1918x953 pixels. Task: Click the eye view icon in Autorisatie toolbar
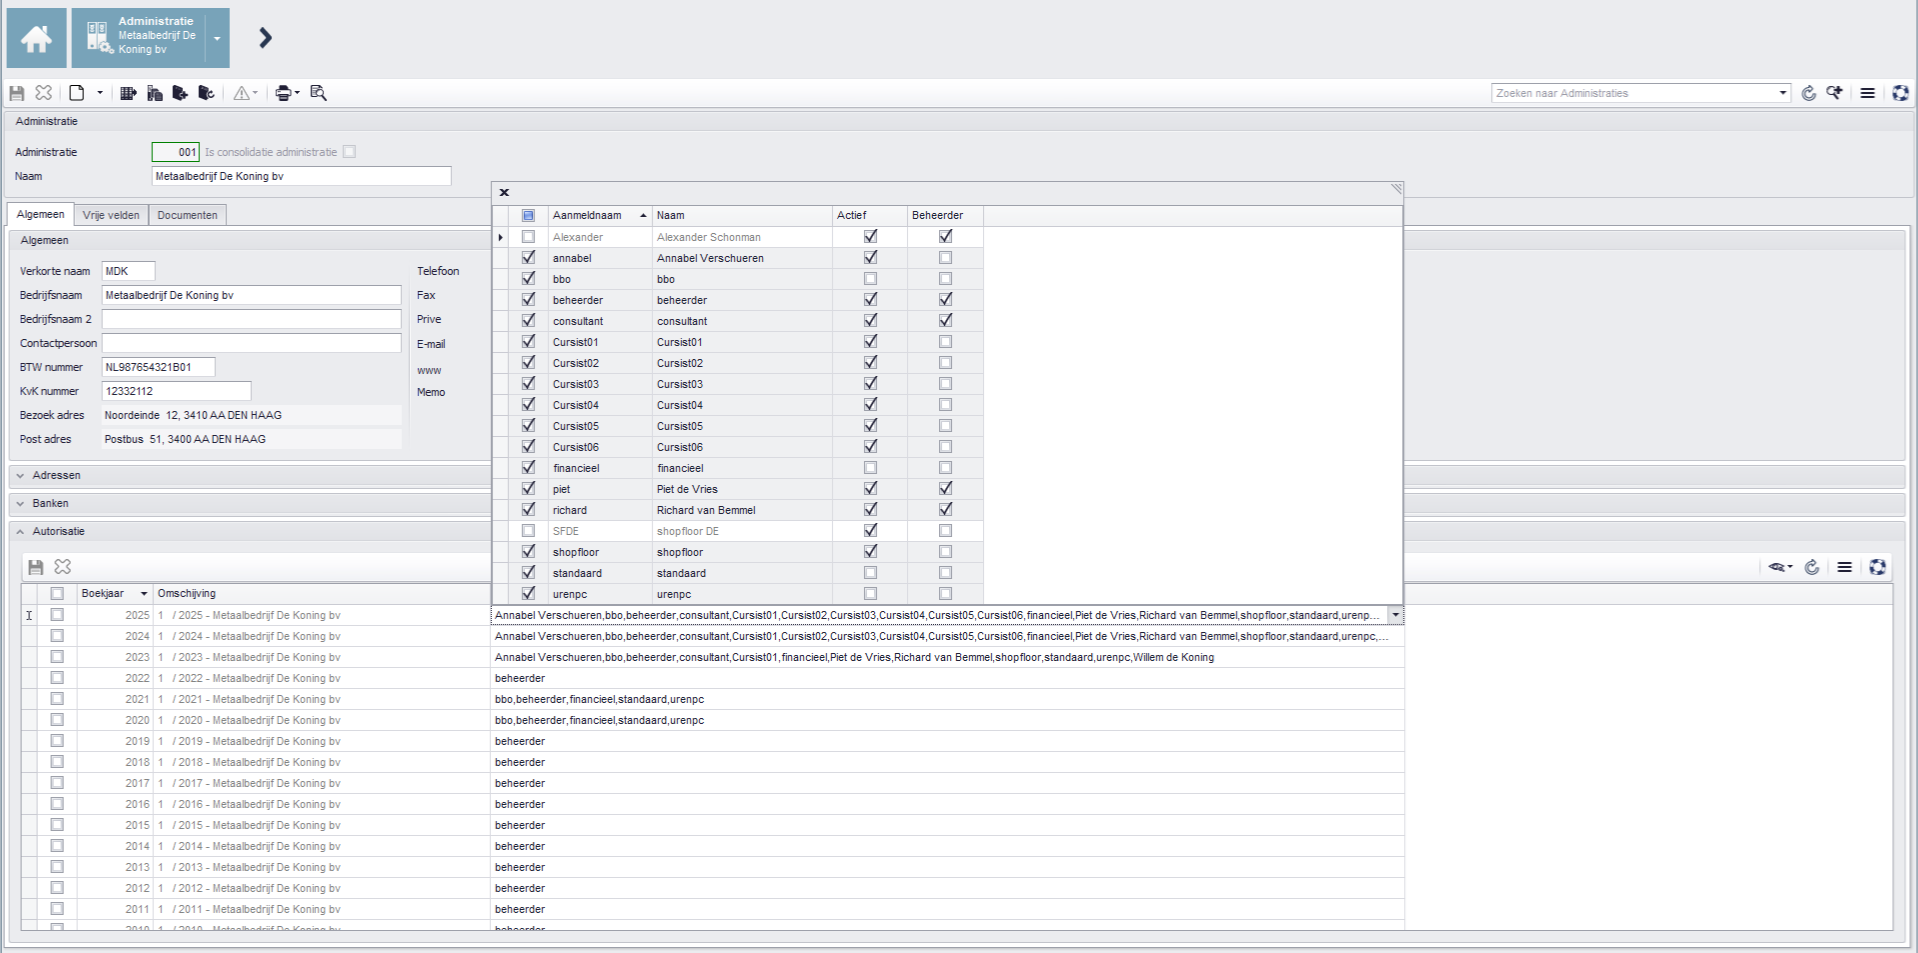tap(1777, 567)
